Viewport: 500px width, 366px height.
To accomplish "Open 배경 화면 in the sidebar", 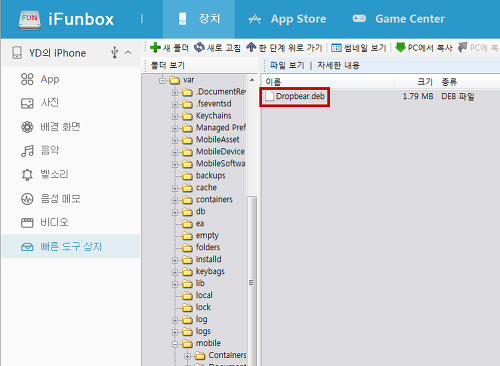I will click(x=71, y=127).
